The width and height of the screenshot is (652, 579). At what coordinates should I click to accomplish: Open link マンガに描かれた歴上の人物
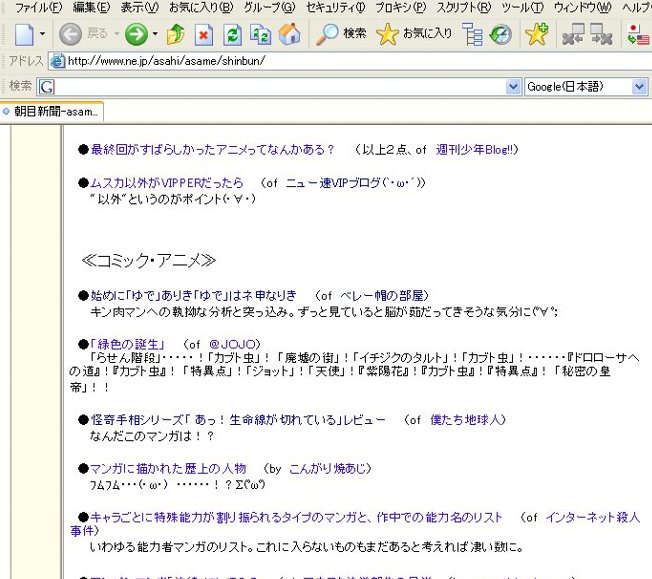point(168,469)
